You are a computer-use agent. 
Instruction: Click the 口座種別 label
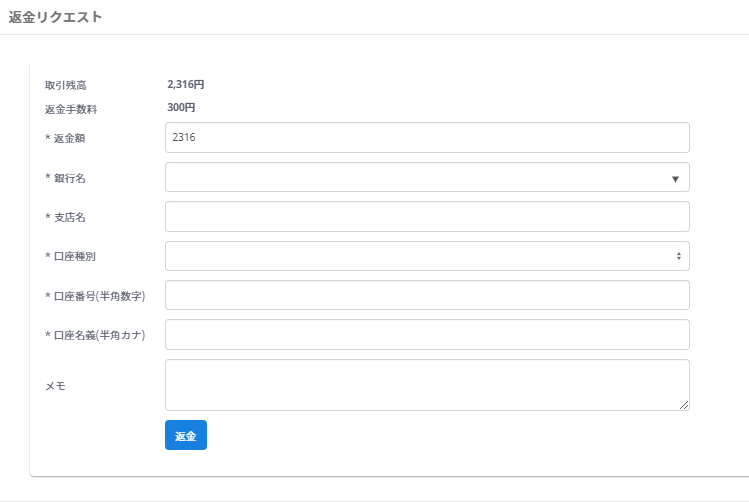pos(70,256)
